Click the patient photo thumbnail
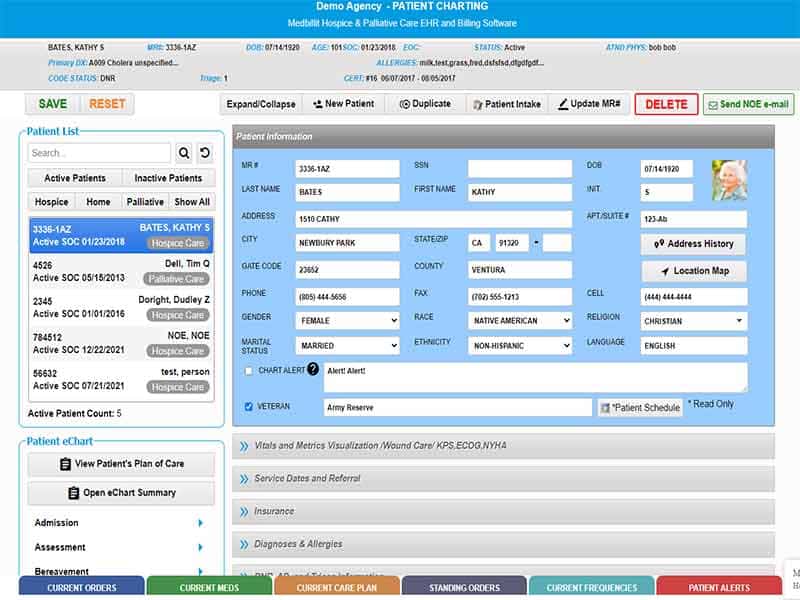 [x=730, y=180]
